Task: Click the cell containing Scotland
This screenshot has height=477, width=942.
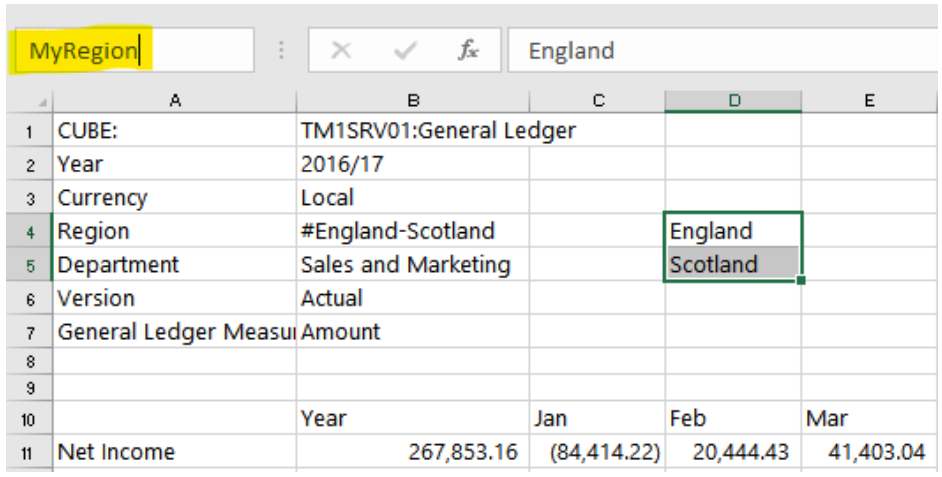Action: [x=733, y=264]
